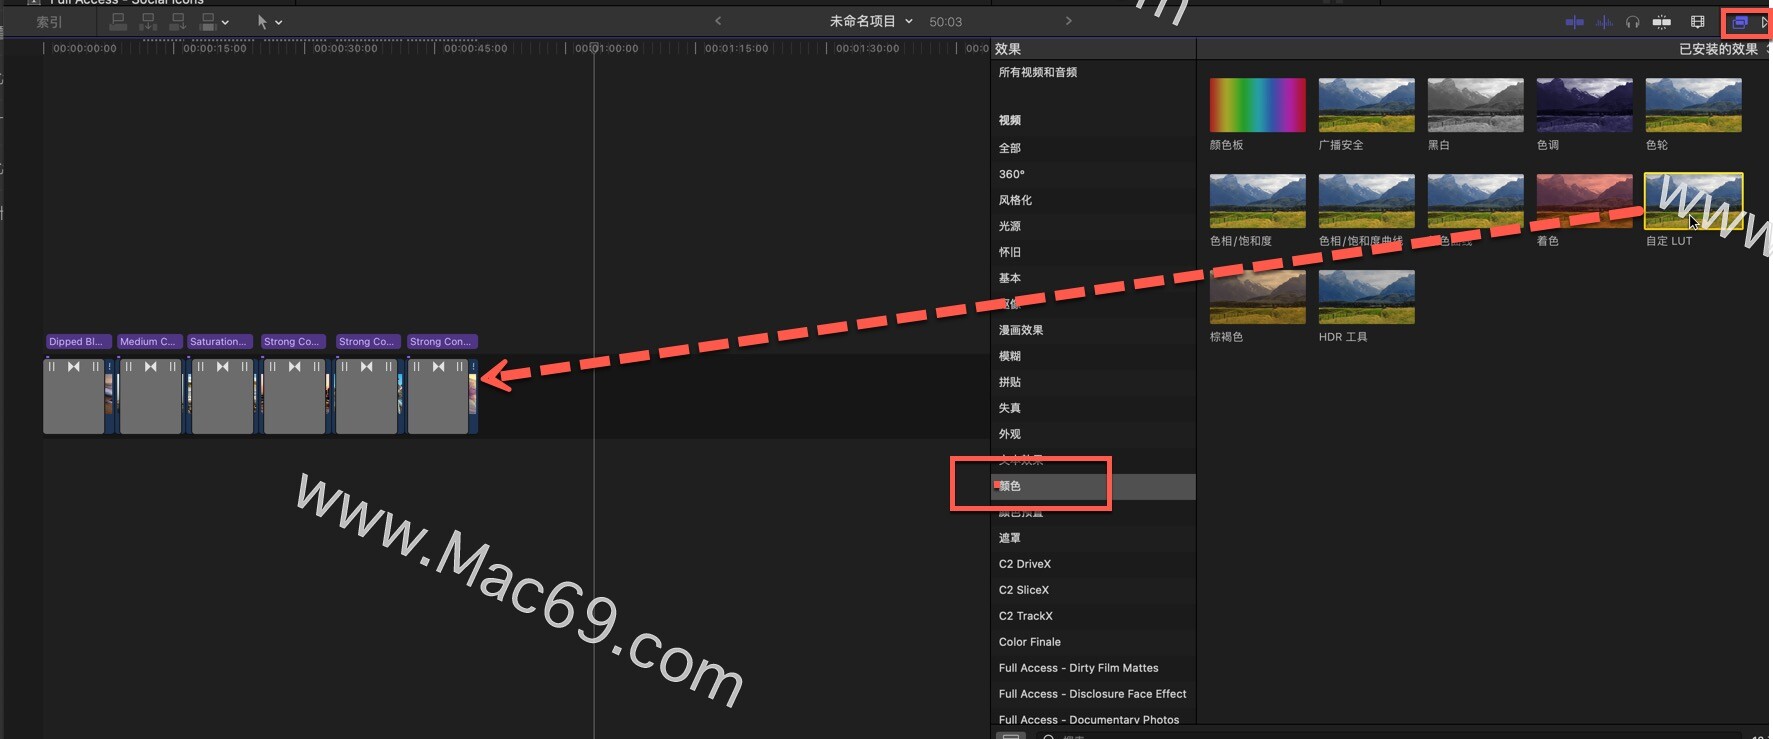Open clip appearance filmstrip options

1698,22
